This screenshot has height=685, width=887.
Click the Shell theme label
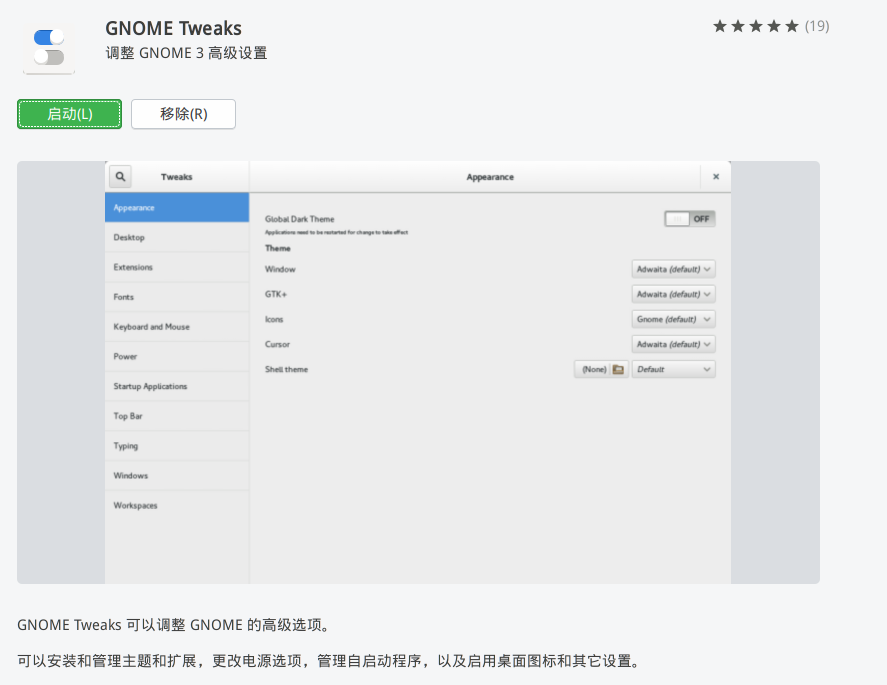286,369
